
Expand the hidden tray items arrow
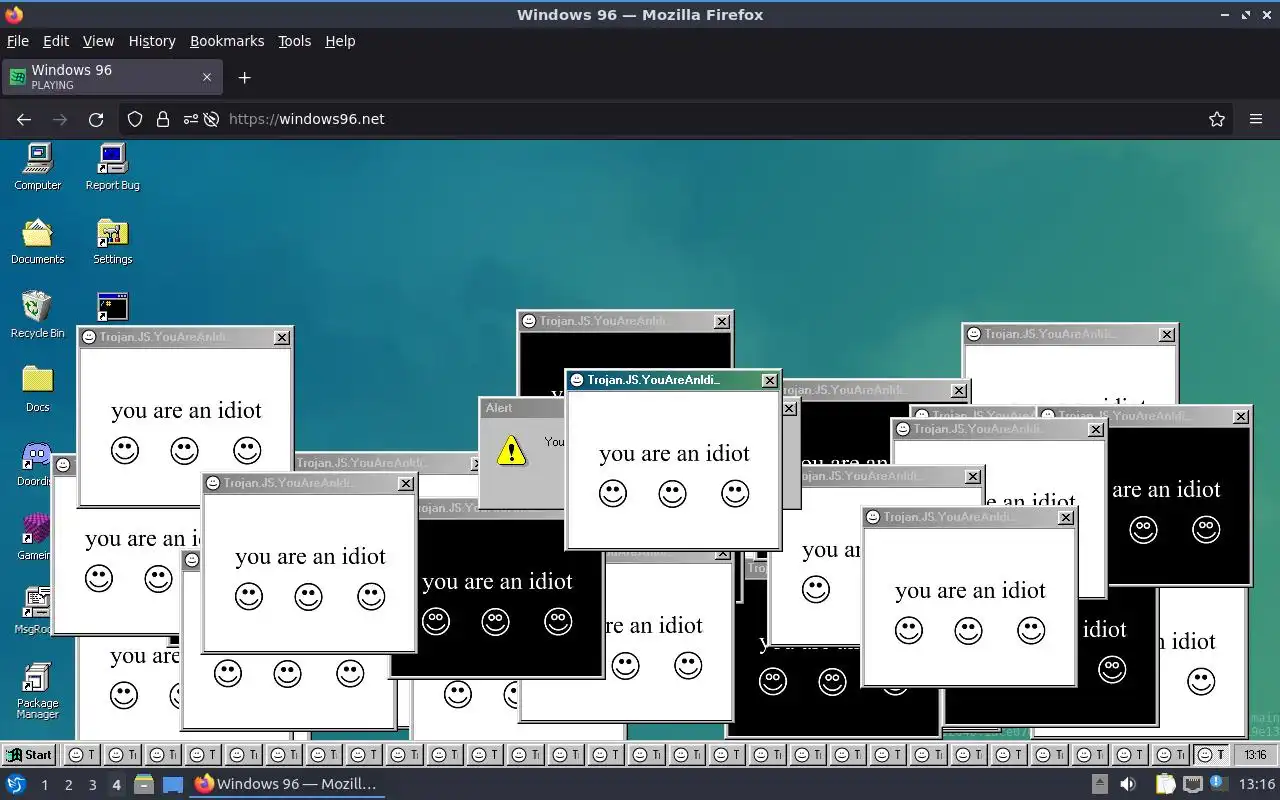click(1099, 784)
